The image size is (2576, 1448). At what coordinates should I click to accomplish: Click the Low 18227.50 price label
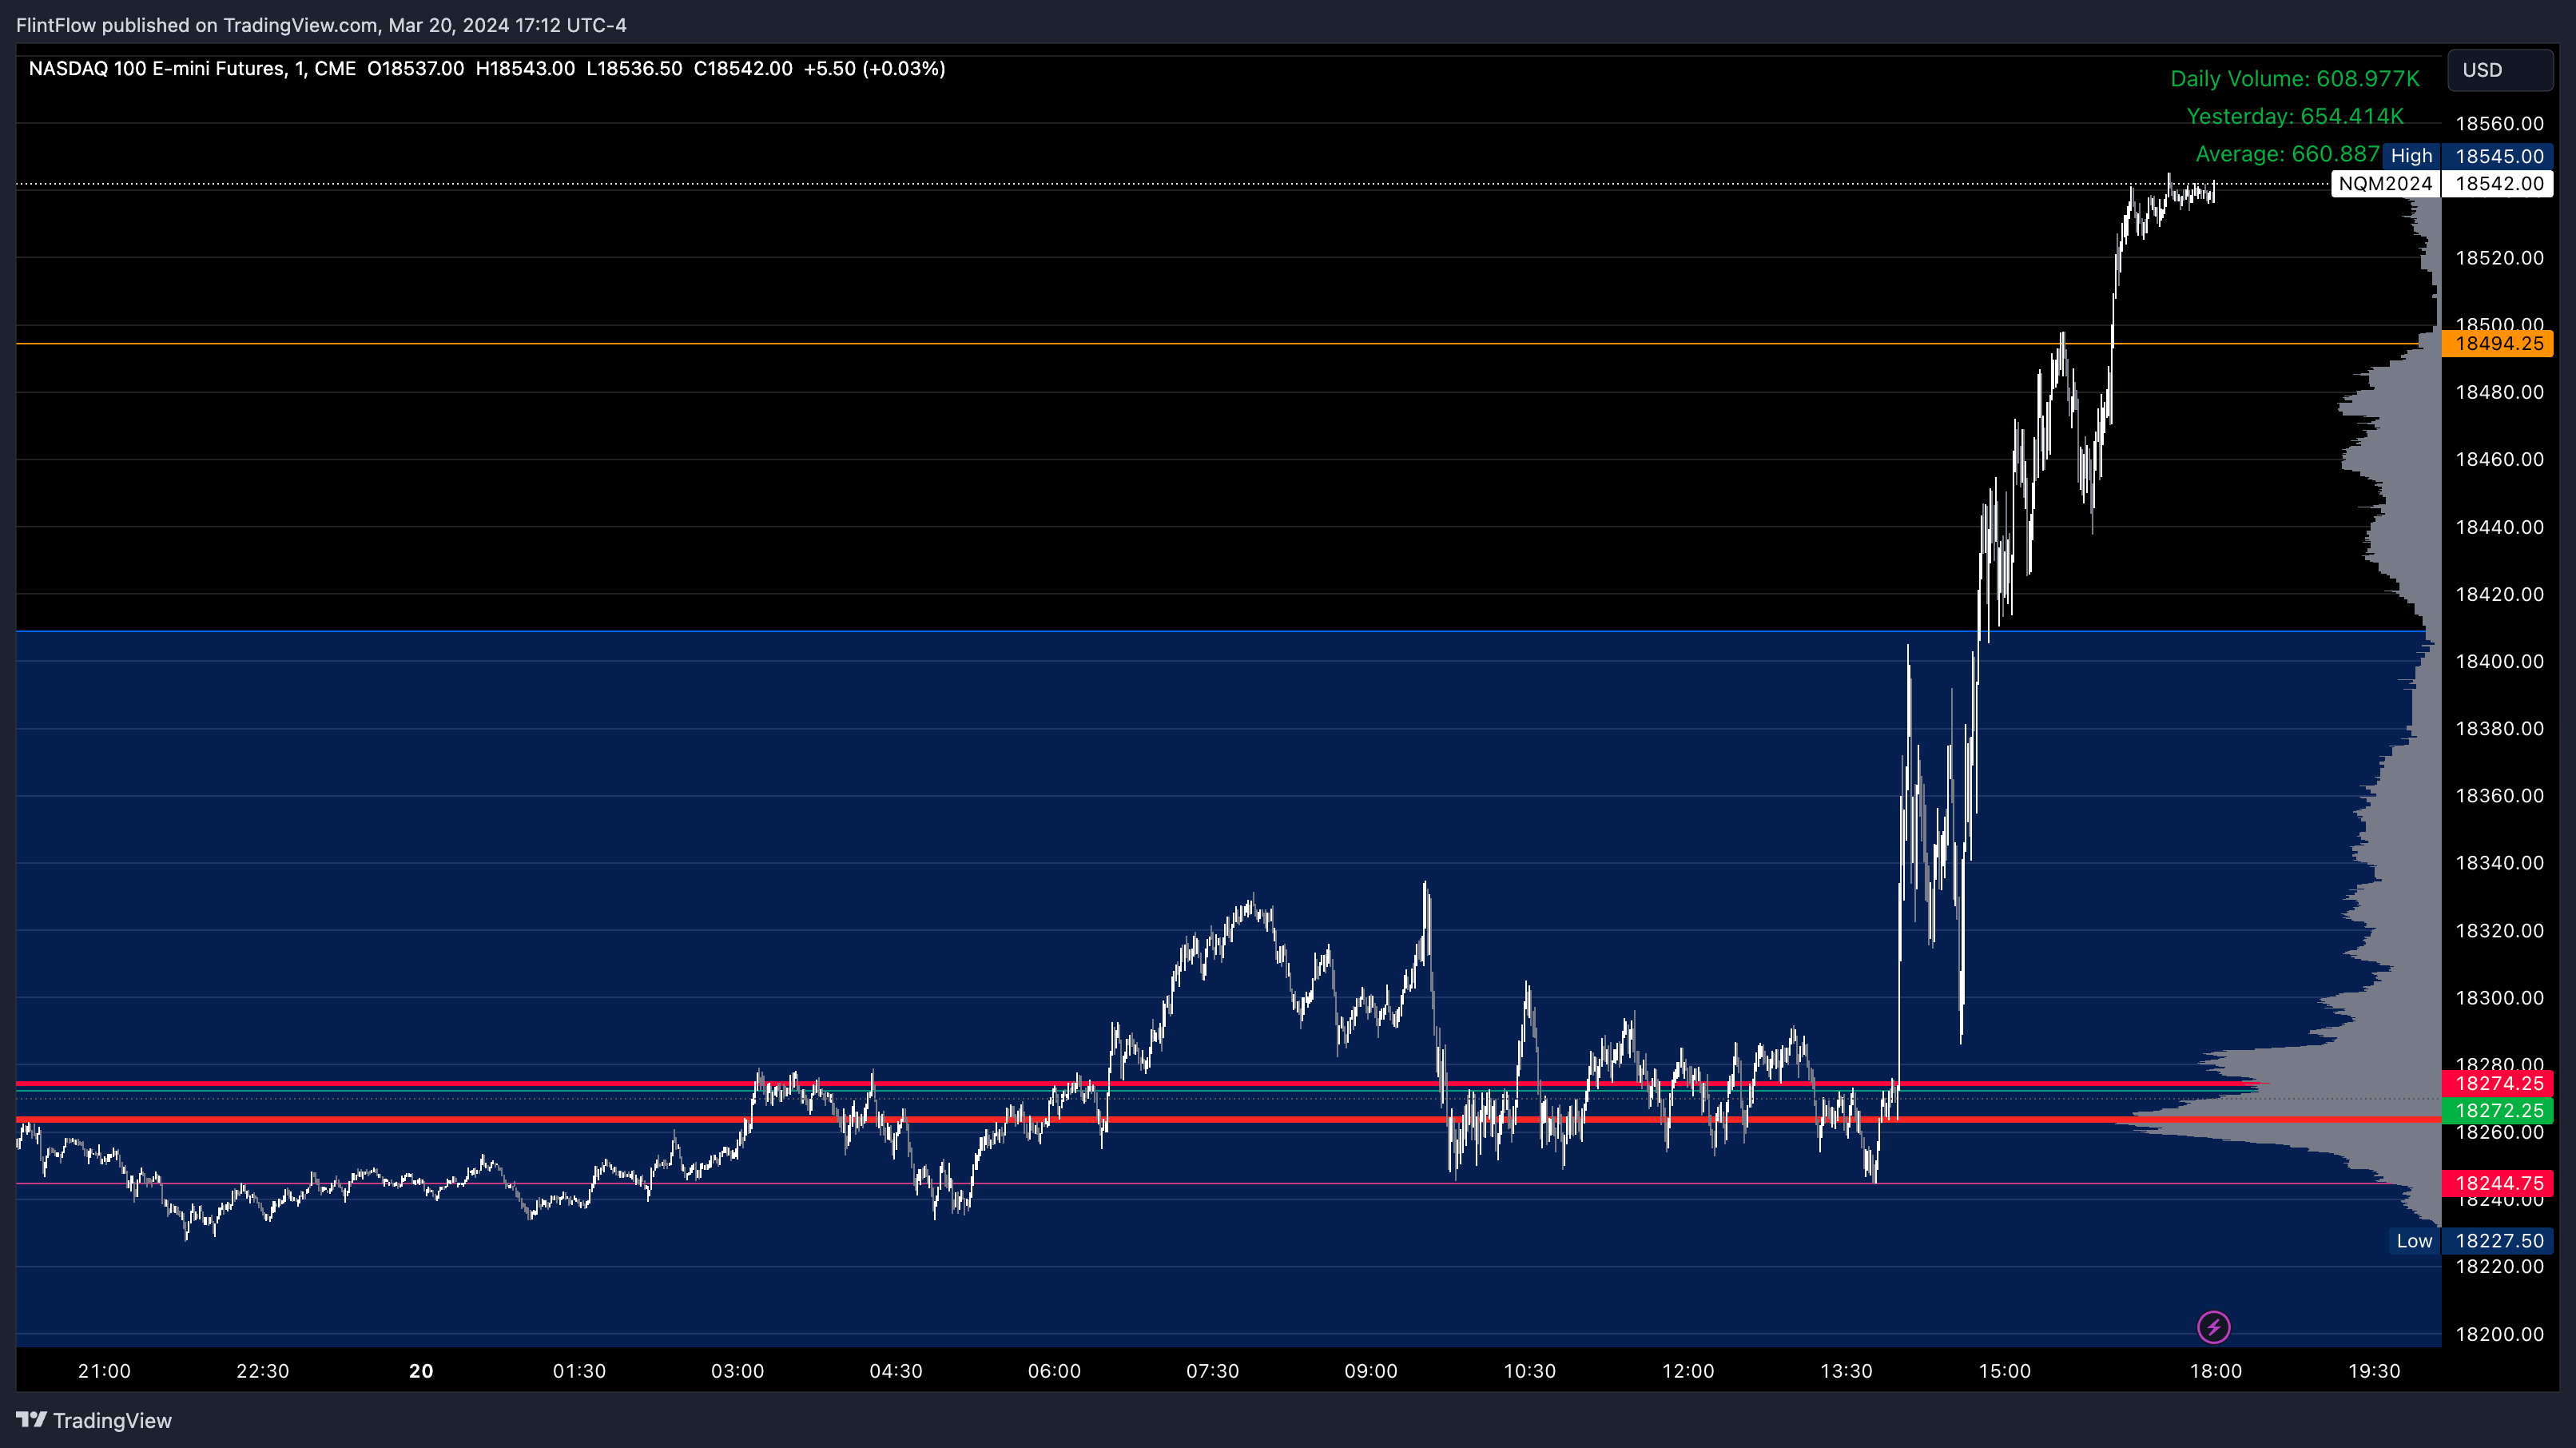click(2471, 1241)
